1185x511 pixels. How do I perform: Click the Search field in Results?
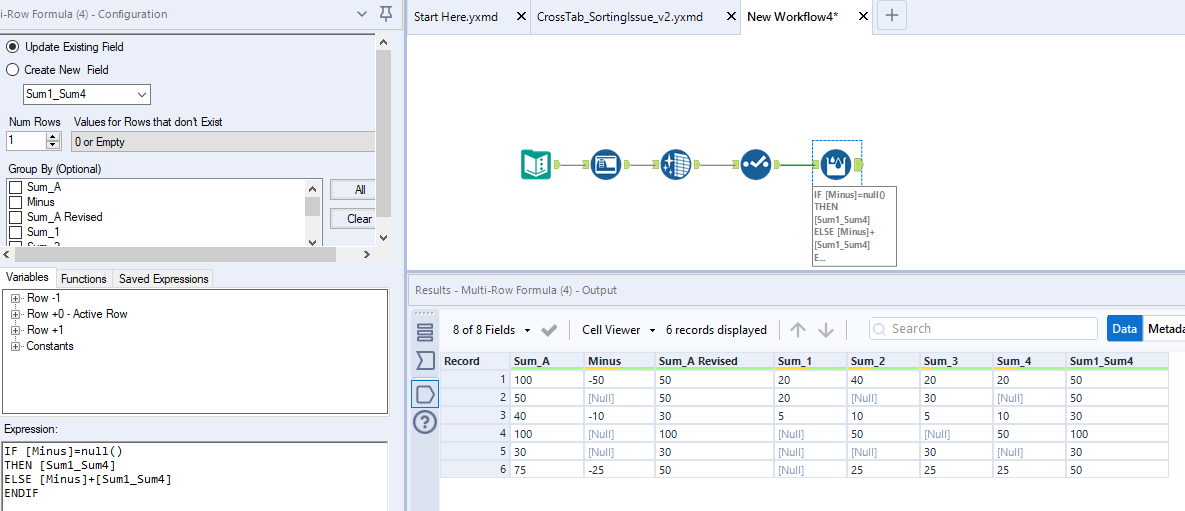click(x=983, y=329)
